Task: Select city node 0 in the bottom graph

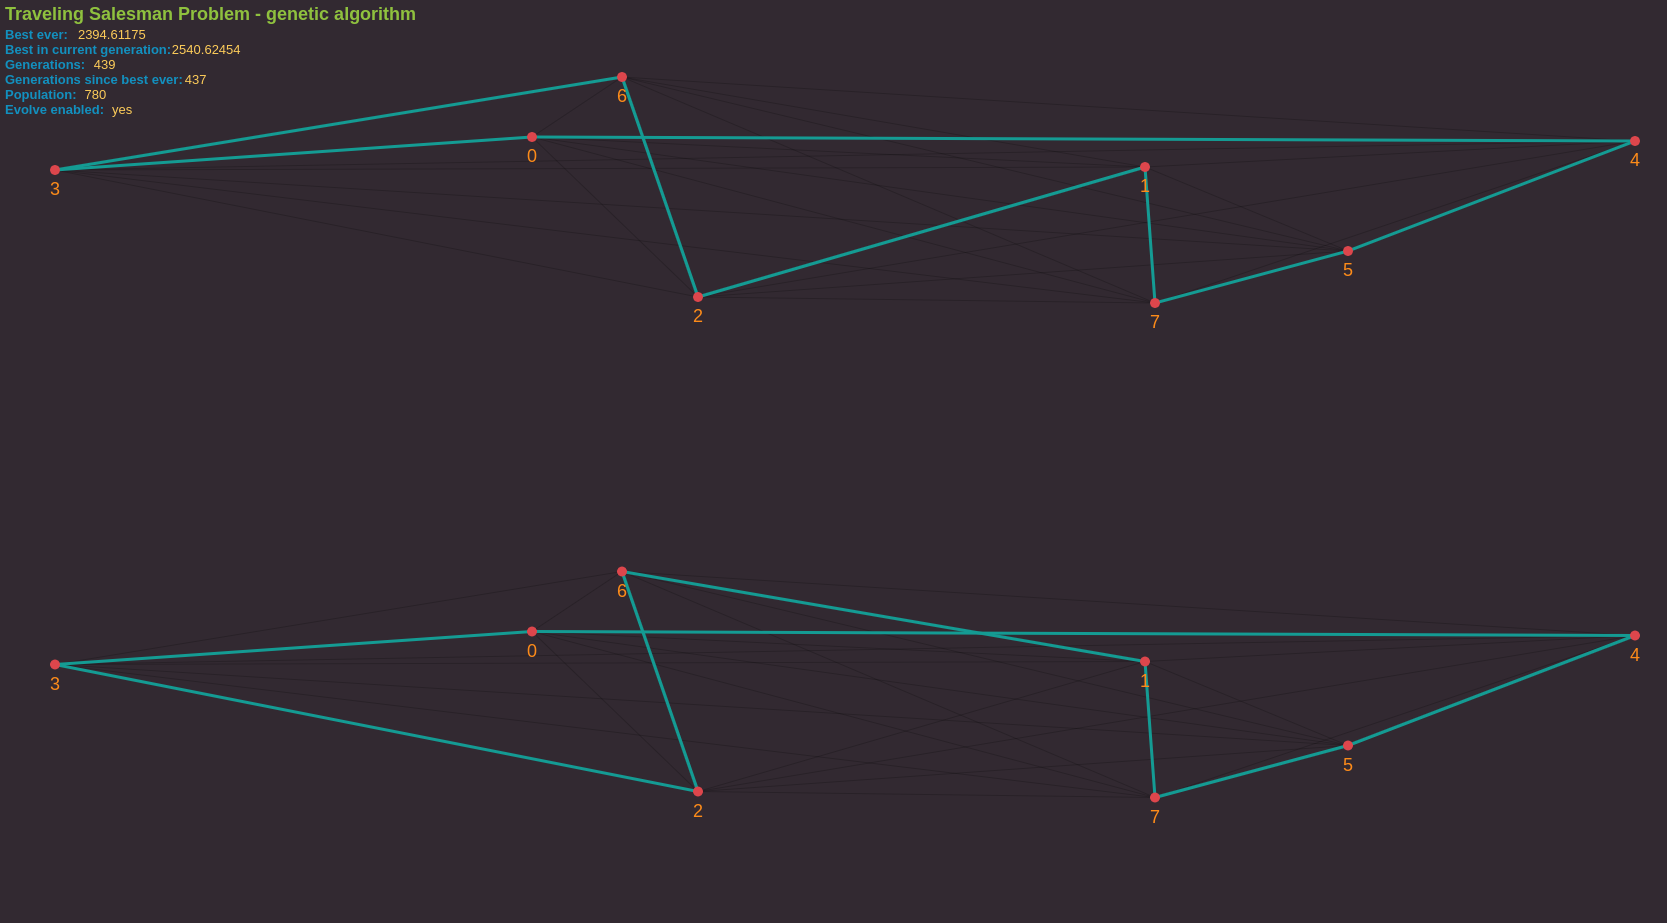Action: [x=532, y=632]
